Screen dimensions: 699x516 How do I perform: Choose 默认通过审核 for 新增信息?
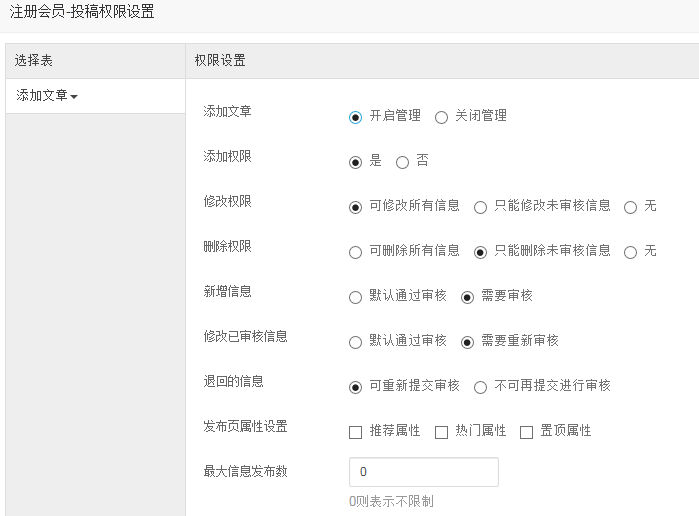coord(355,297)
